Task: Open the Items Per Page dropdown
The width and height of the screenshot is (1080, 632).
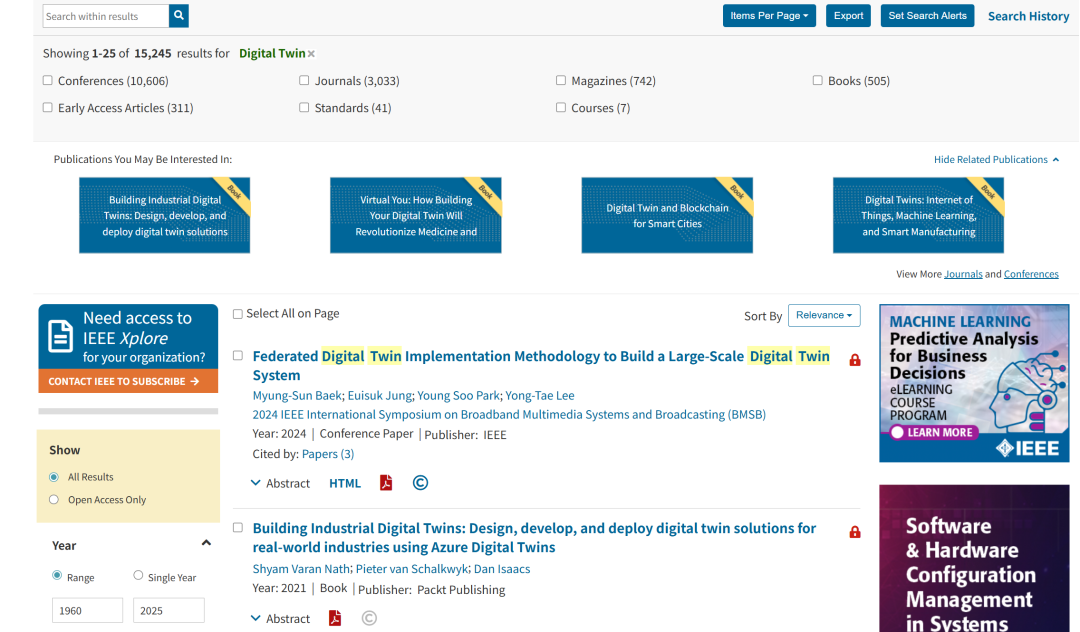Action: [769, 16]
